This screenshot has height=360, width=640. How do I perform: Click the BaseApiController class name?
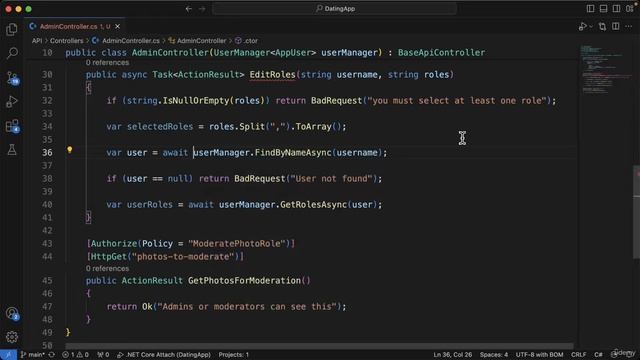click(441, 53)
